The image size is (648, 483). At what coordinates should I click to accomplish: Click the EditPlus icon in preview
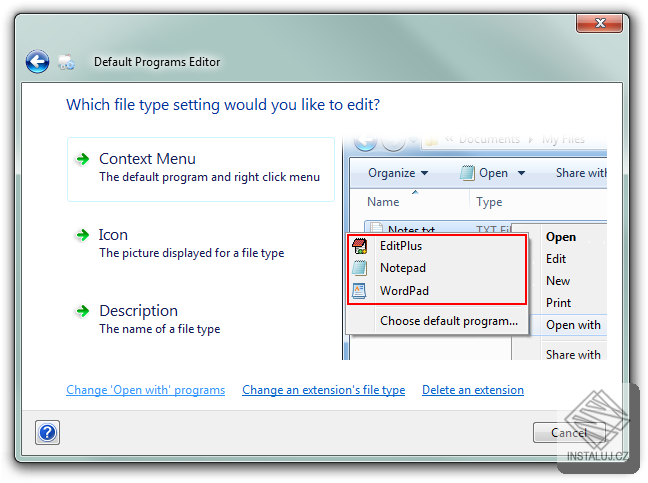360,245
